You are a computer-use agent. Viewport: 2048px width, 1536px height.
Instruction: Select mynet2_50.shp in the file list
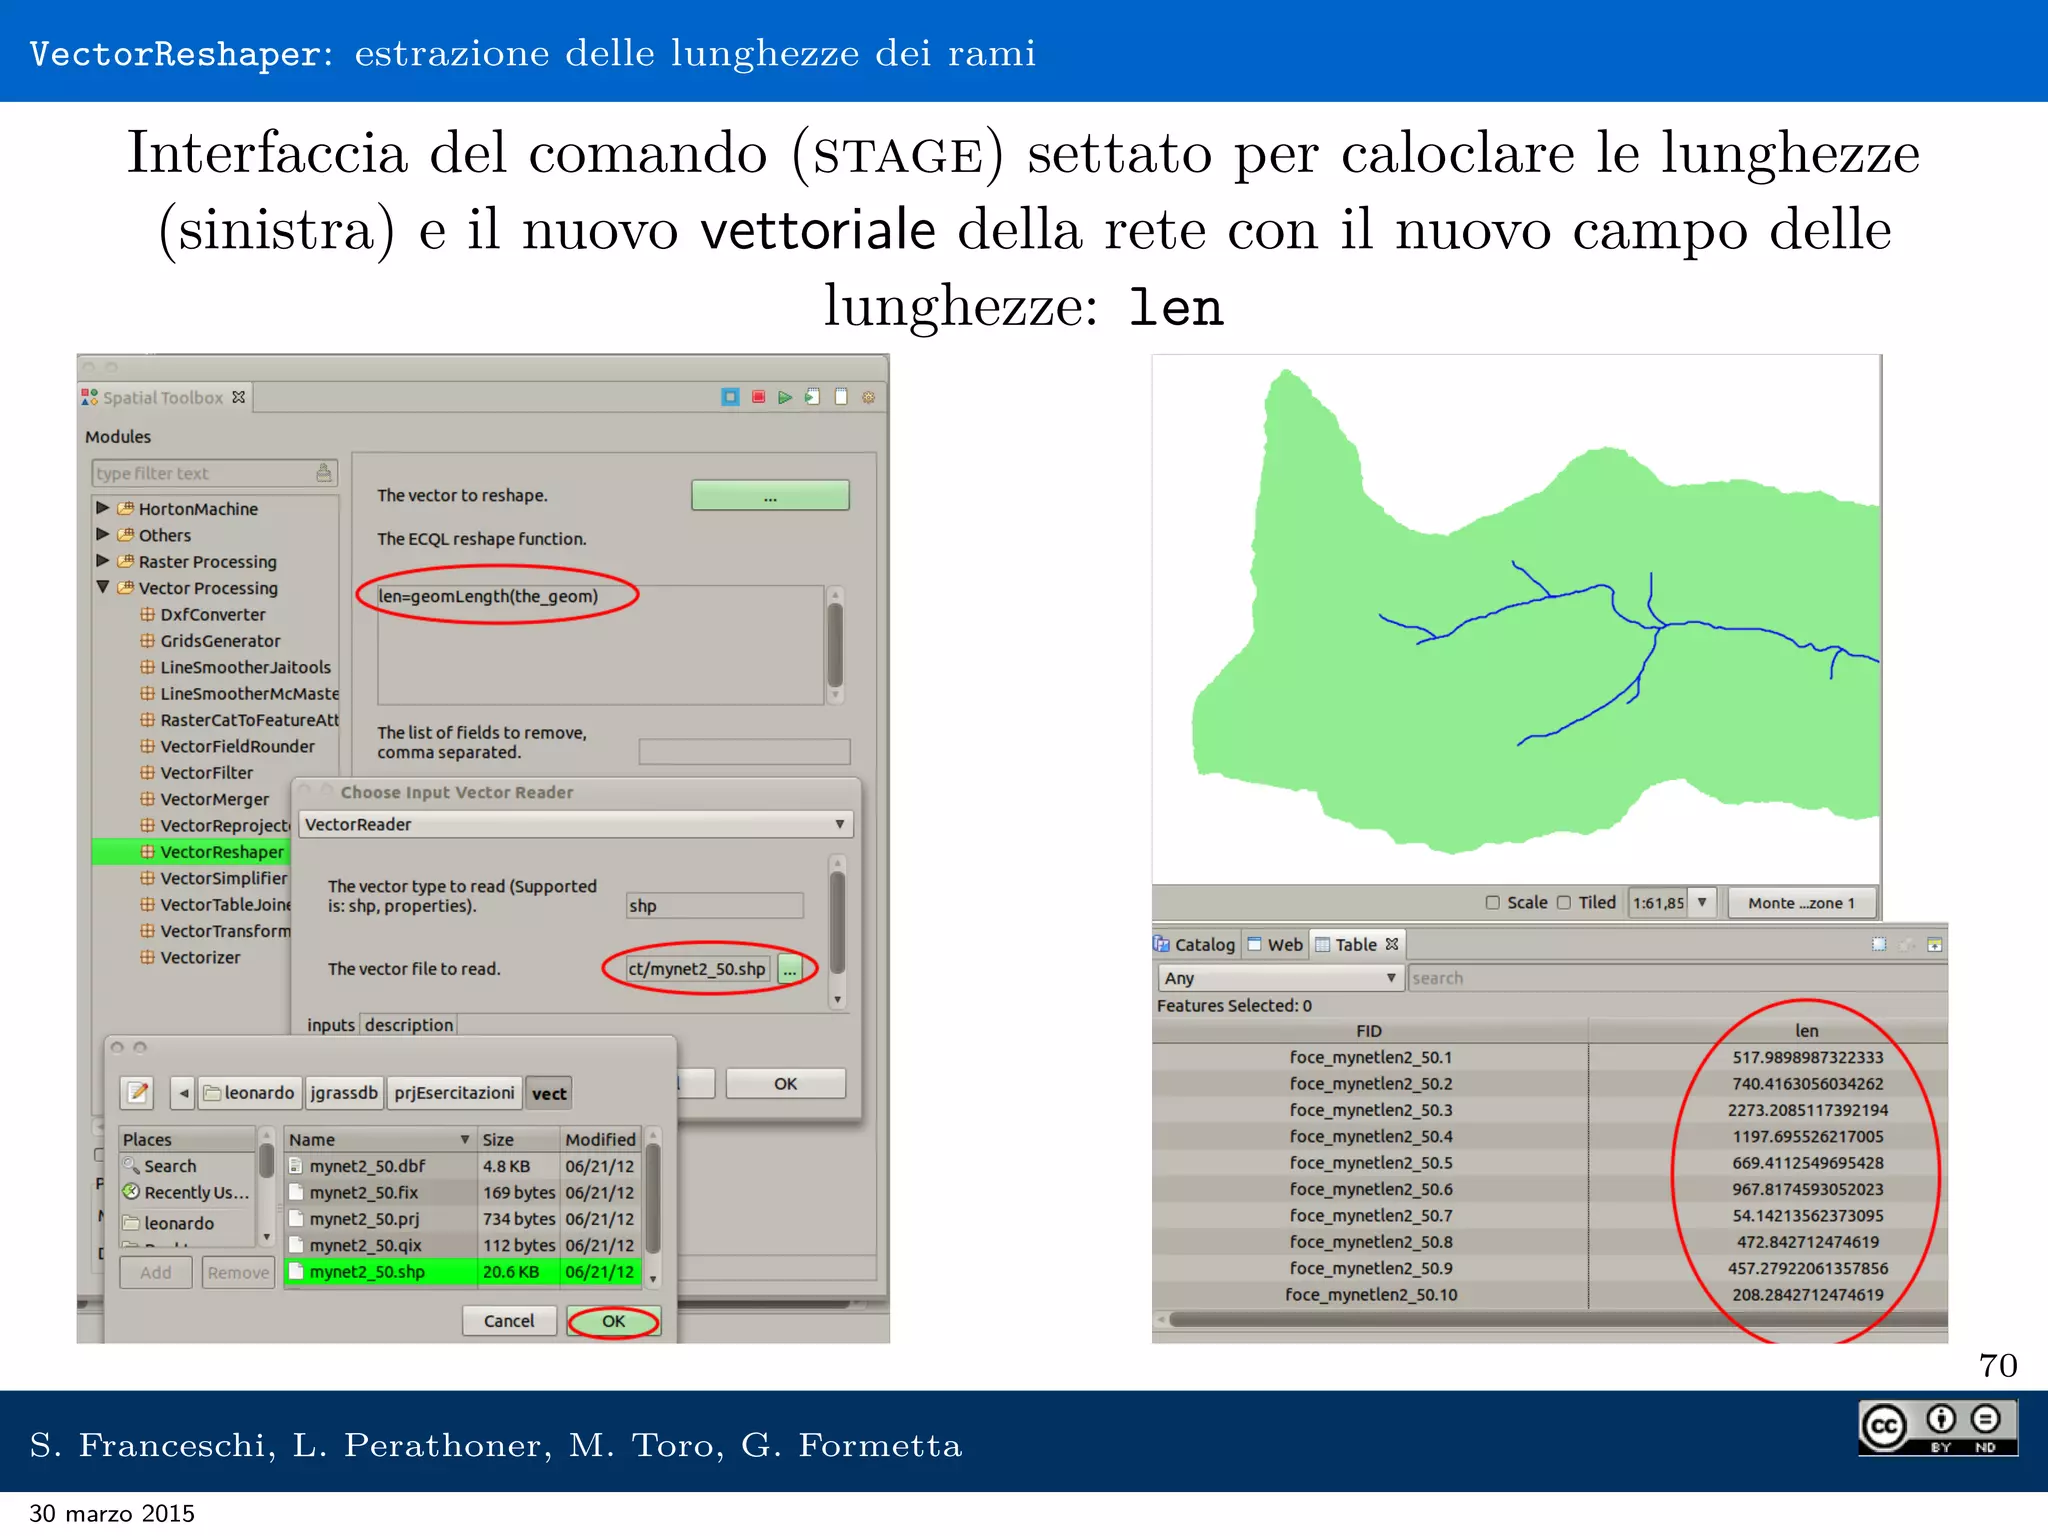click(462, 1271)
